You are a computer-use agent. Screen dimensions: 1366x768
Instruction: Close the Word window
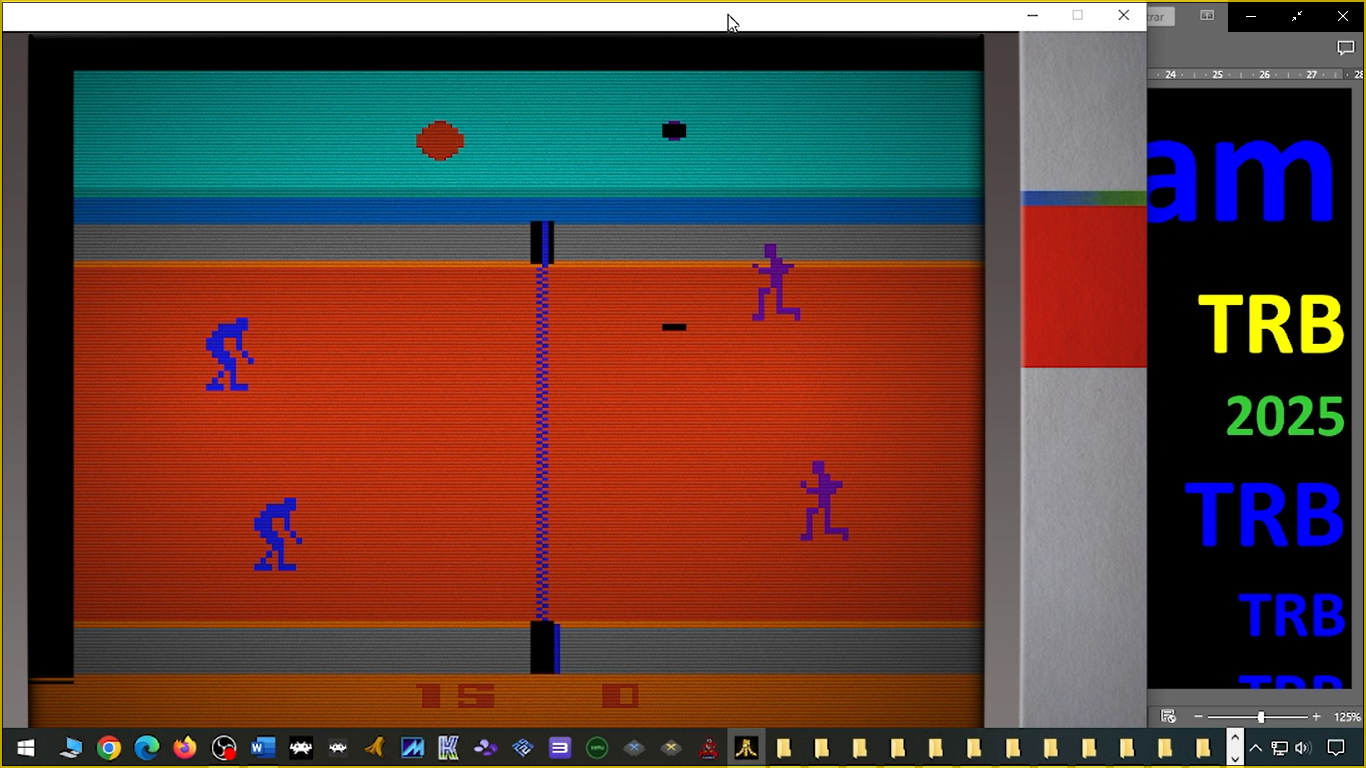[1343, 16]
